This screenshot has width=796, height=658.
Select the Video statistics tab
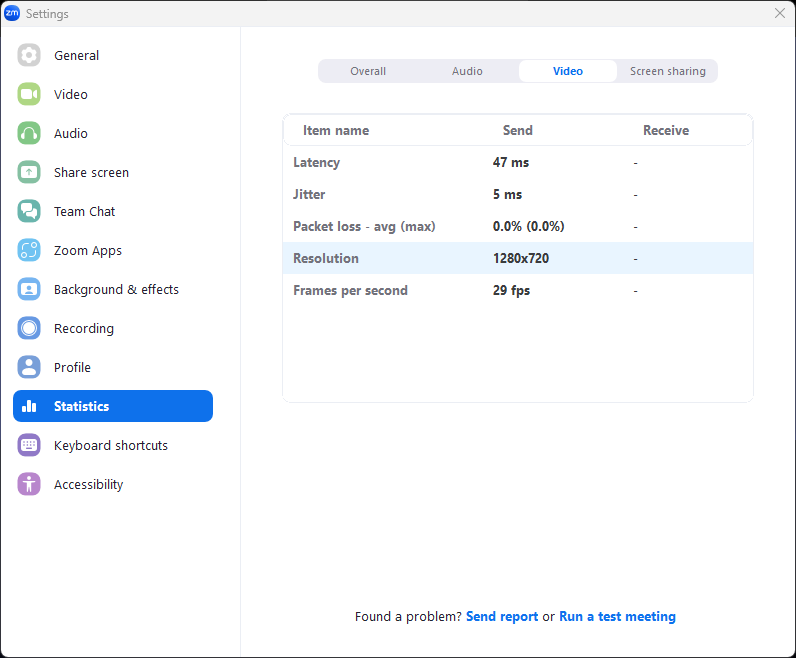tap(567, 71)
